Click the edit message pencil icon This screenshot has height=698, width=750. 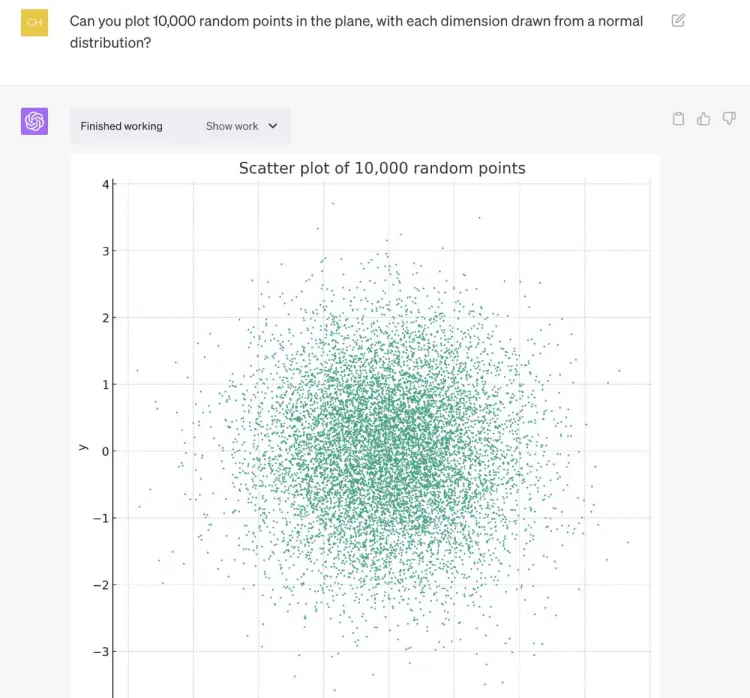pos(678,20)
